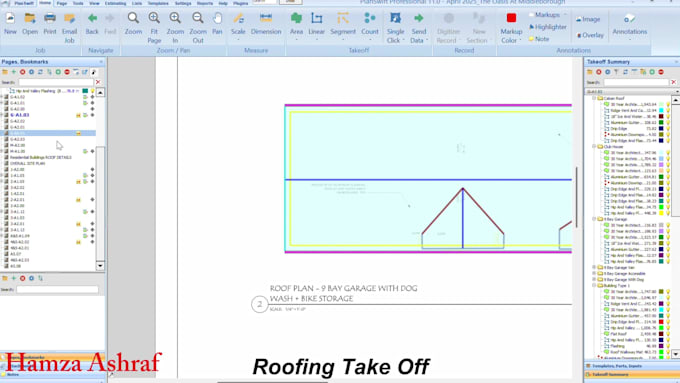Select the Zoom magnifier tool
680x383 pixels.
[x=133, y=18]
